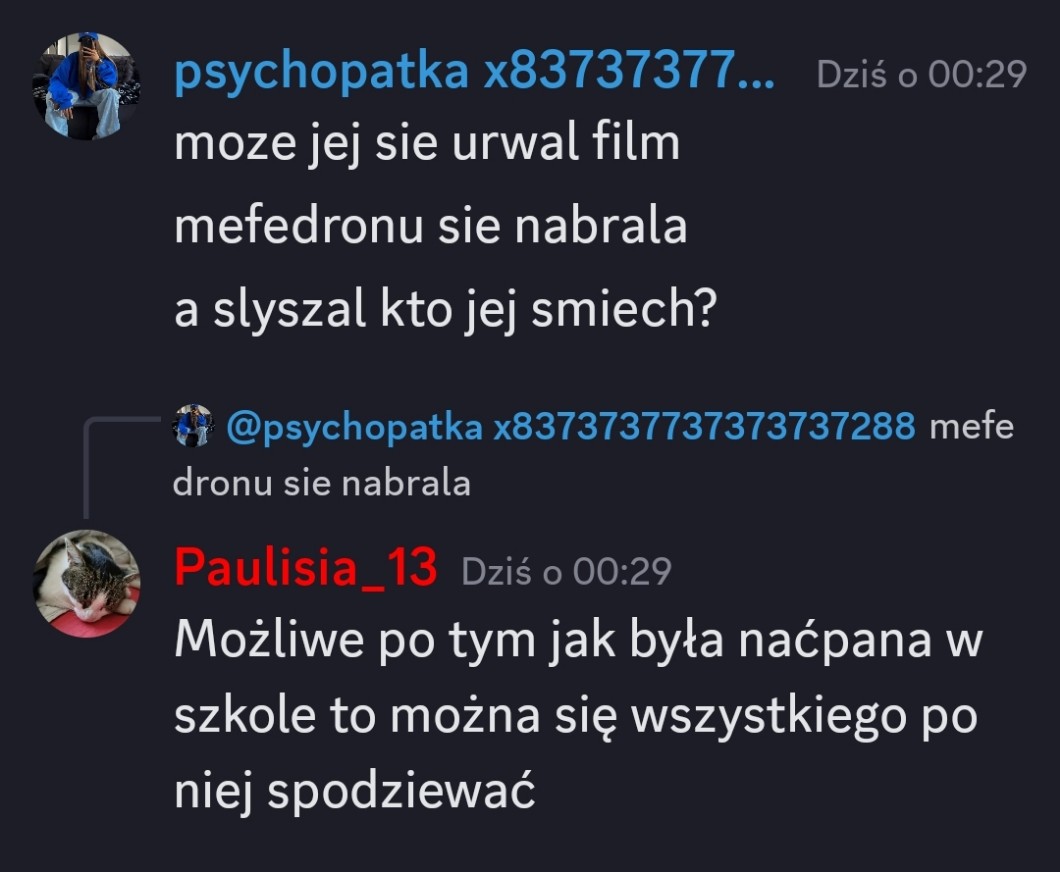The image size is (1060, 872).
Task: Select message 'moze jej sie urwal film'
Action: pos(427,145)
